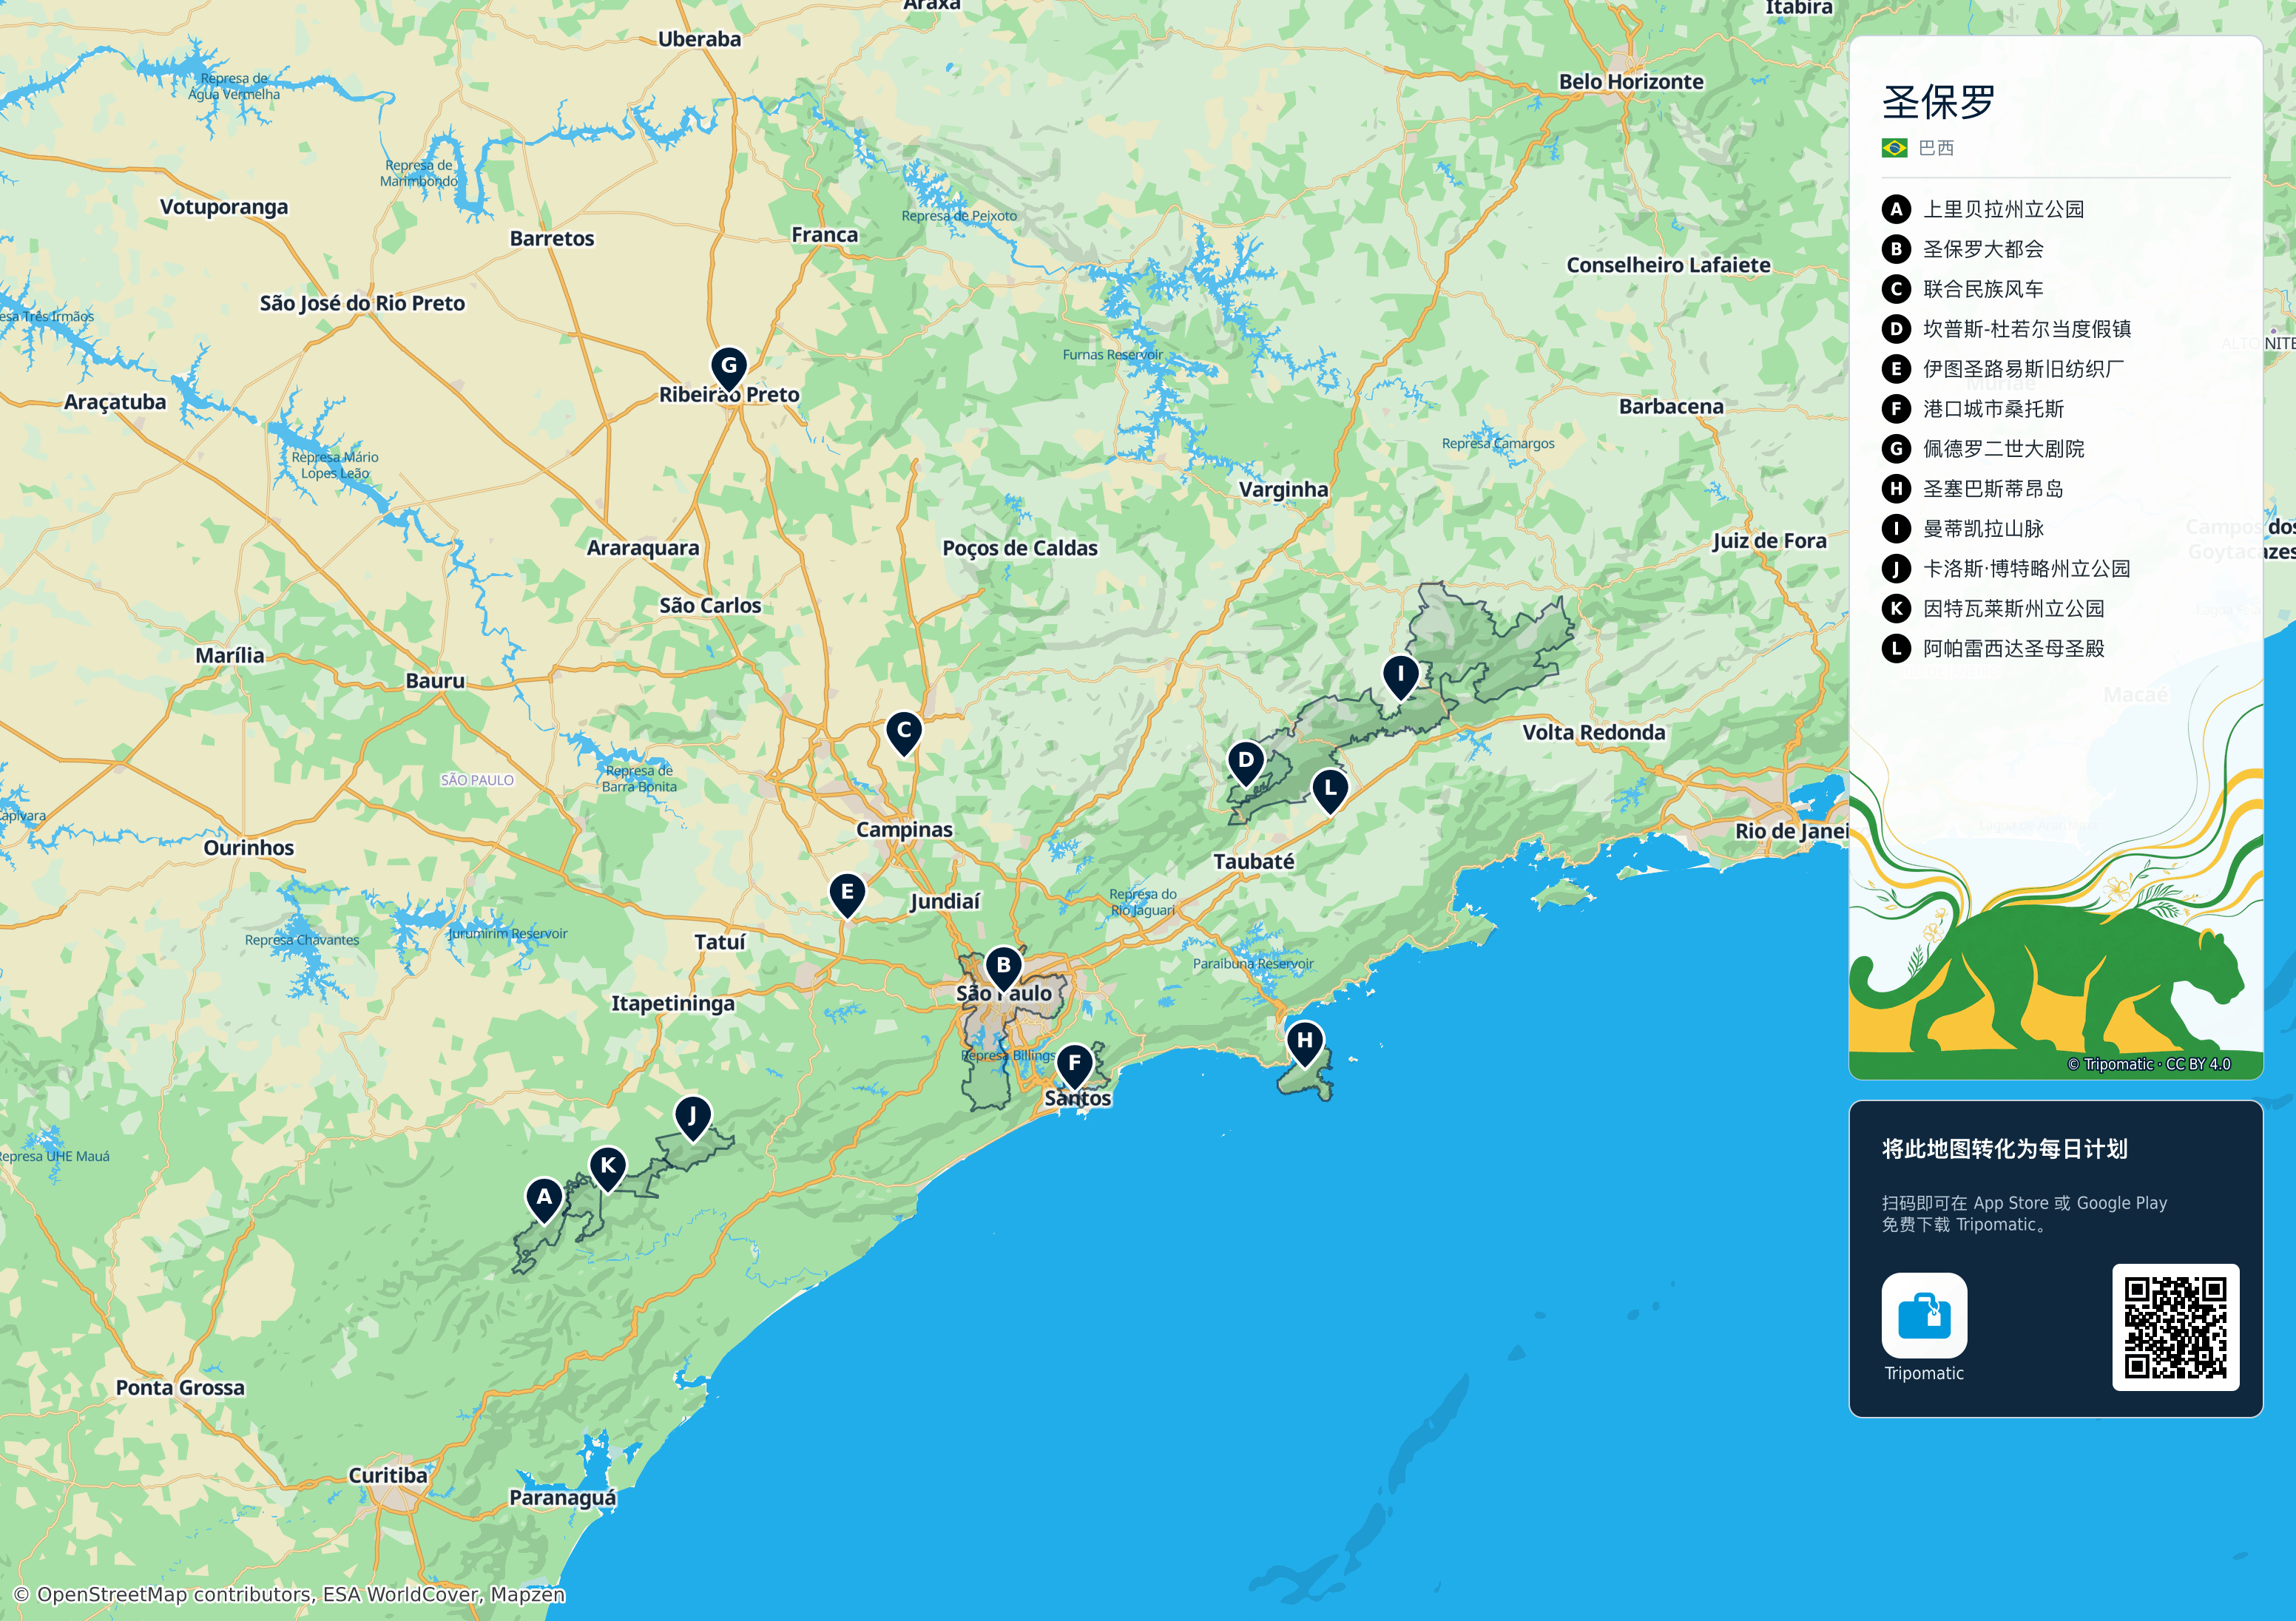Click legend entry 坎普斯-杜若尔当度假镇
The width and height of the screenshot is (2296, 1621).
coord(2027,329)
